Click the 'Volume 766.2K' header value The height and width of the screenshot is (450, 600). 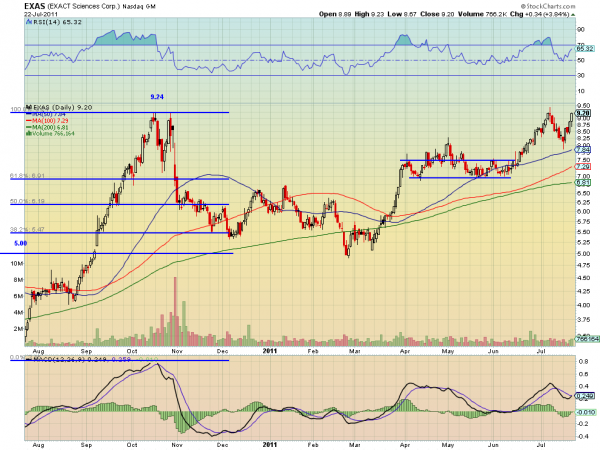pos(483,14)
